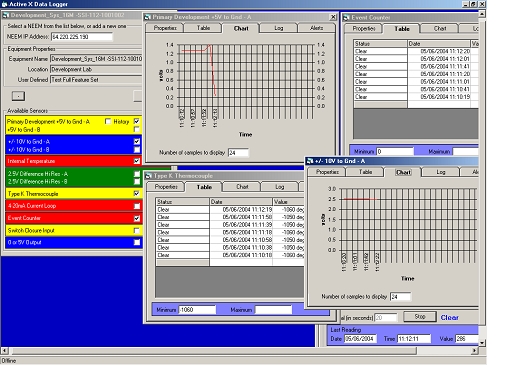The width and height of the screenshot is (512, 384).
Task: Click the horizontal scrollbar right arrow
Action: pos(474,351)
